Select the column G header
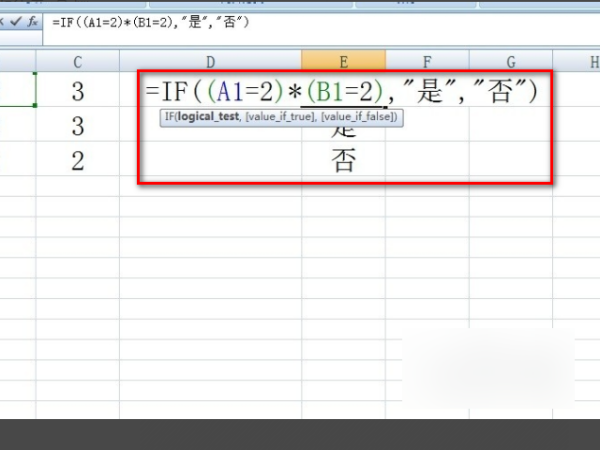The height and width of the screenshot is (450, 600). click(x=511, y=62)
